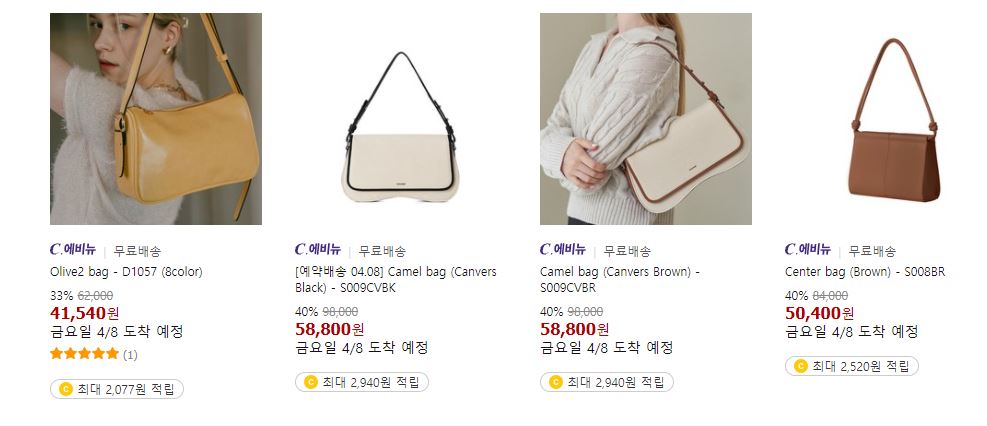The width and height of the screenshot is (987, 426).
Task: Open Camel bag (Canvers Brown) - S009CVBR title
Action: (x=620, y=280)
